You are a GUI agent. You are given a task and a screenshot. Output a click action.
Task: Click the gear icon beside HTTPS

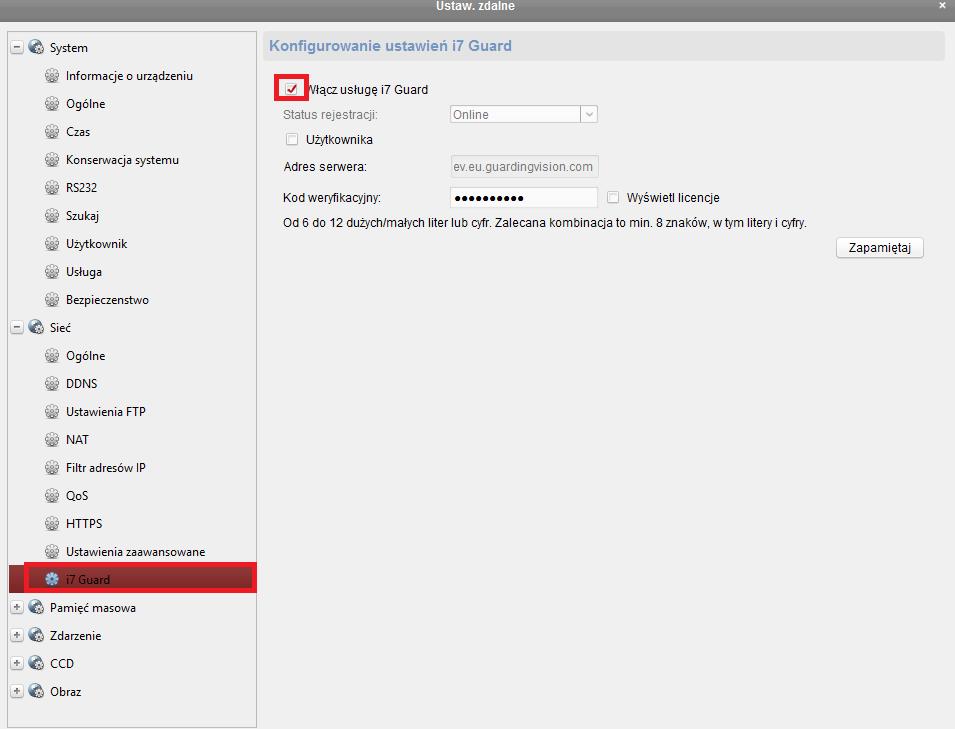(x=52, y=524)
